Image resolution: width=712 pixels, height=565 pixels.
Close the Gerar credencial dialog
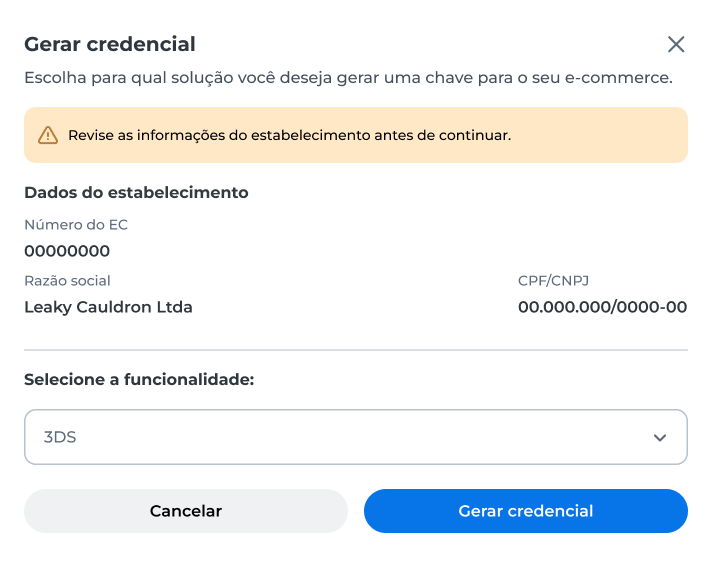click(x=676, y=45)
